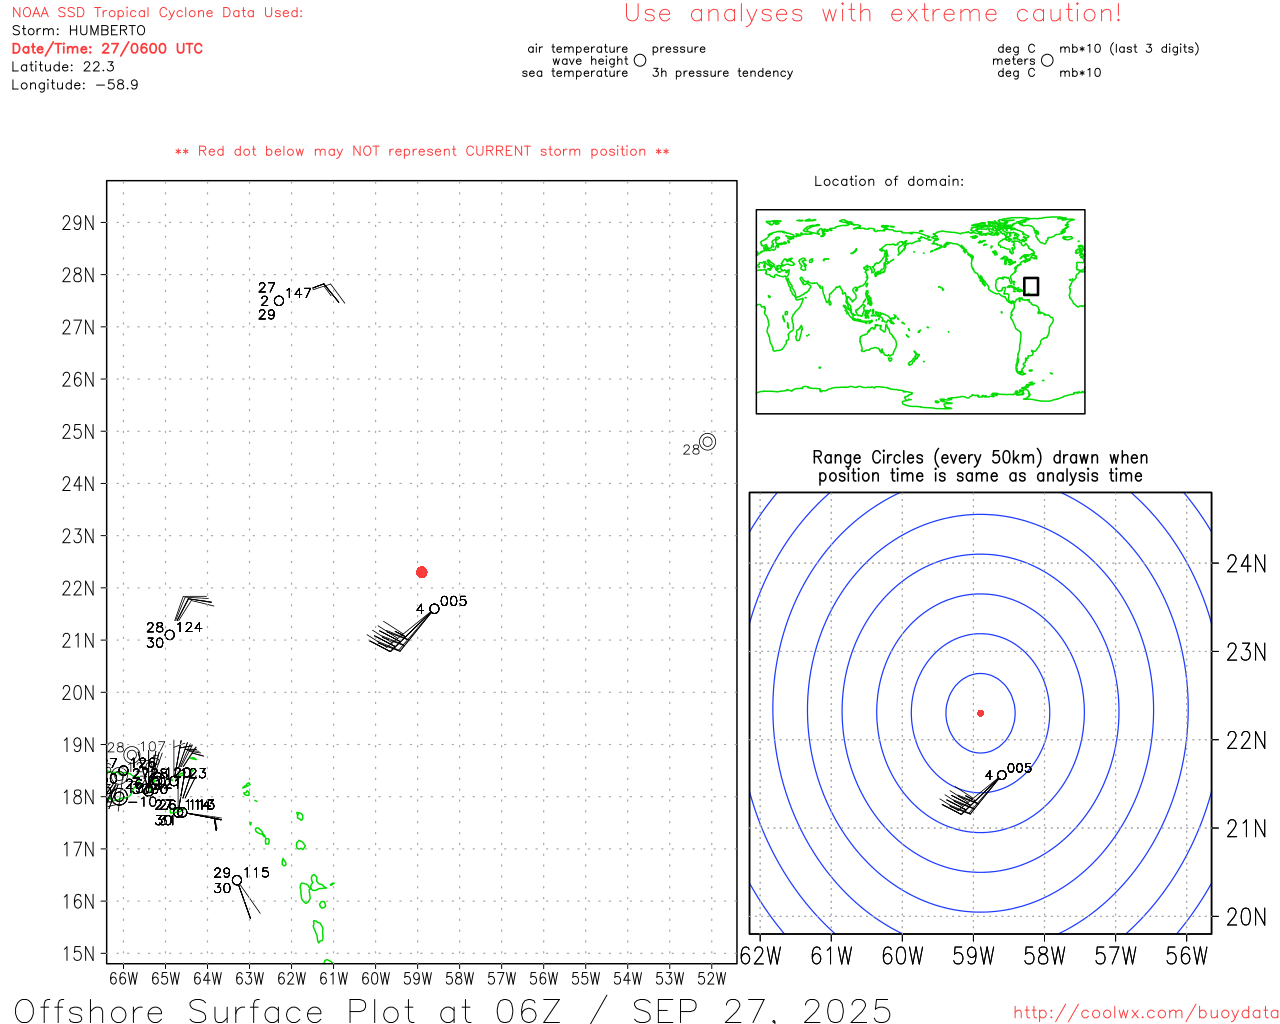Click 'Date/Time: 27/0600 UTC' text

click(x=107, y=48)
